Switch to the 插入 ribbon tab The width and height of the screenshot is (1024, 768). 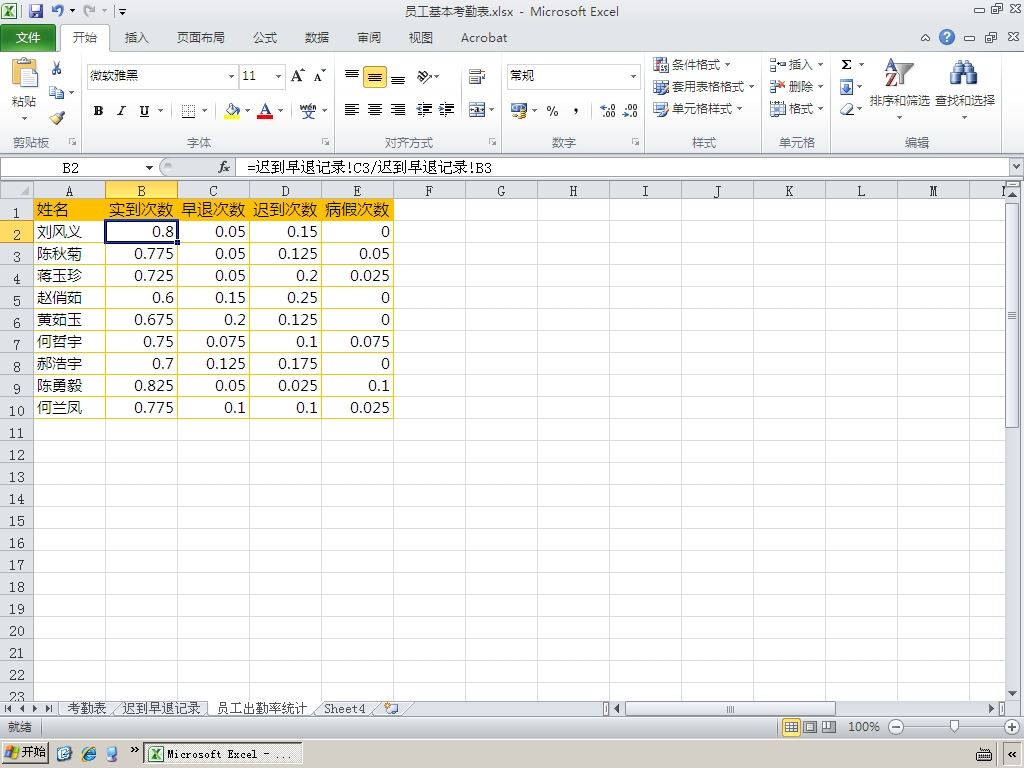136,38
